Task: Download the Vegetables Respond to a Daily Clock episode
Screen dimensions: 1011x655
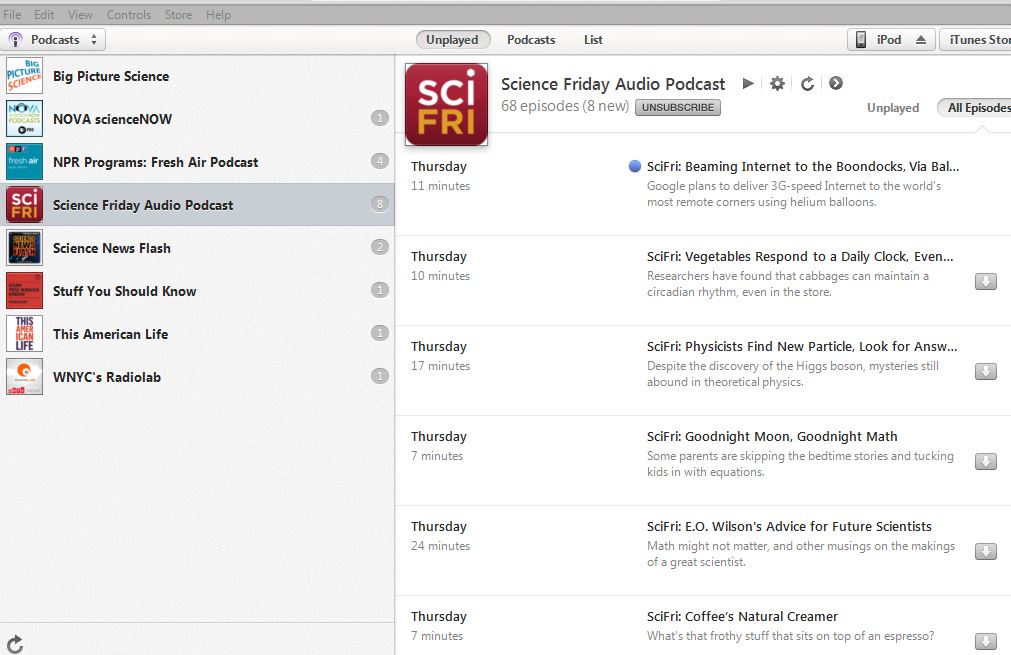Action: (986, 282)
